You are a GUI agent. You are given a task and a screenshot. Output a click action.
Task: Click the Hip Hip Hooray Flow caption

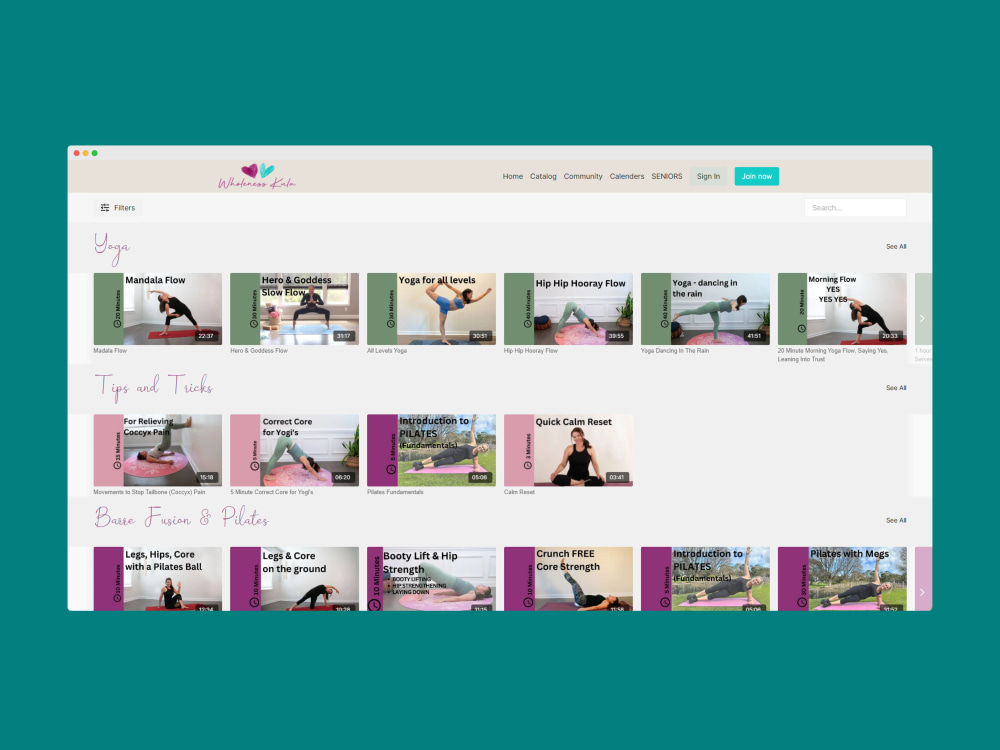[531, 351]
